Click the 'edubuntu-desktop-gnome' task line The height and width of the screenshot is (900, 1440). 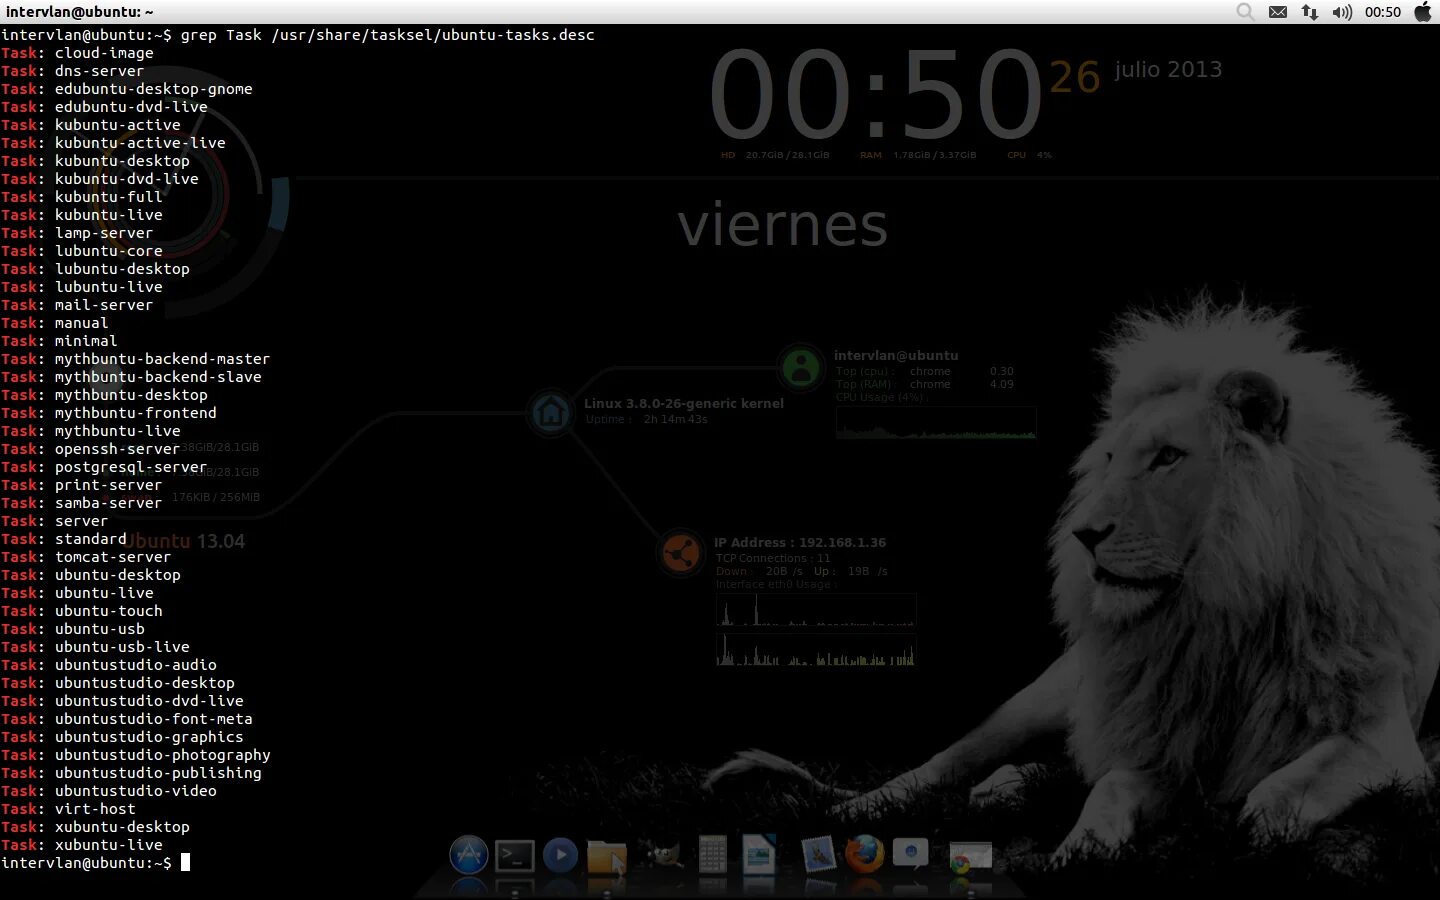coord(126,89)
